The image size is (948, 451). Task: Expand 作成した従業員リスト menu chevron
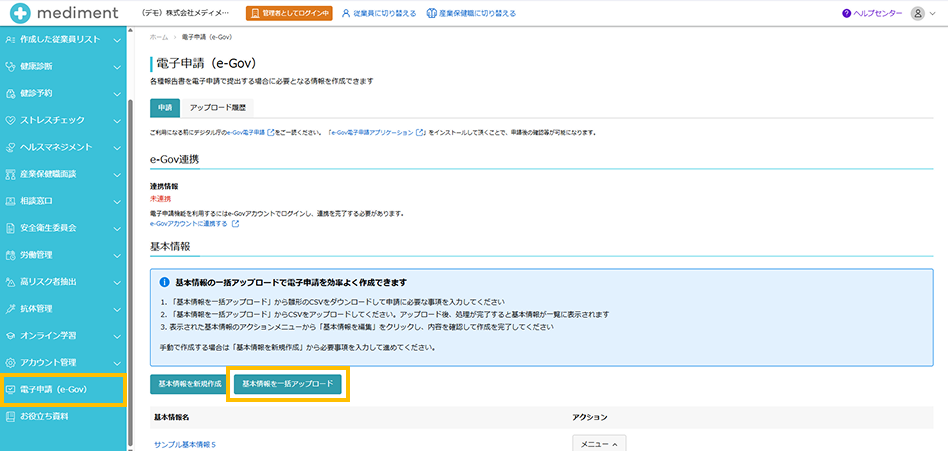[x=117, y=40]
